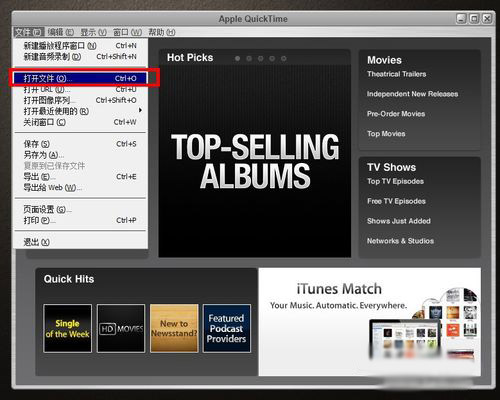Select fifth Hot Picks page dot
Viewport: 500px width, 400px height.
tap(284, 58)
